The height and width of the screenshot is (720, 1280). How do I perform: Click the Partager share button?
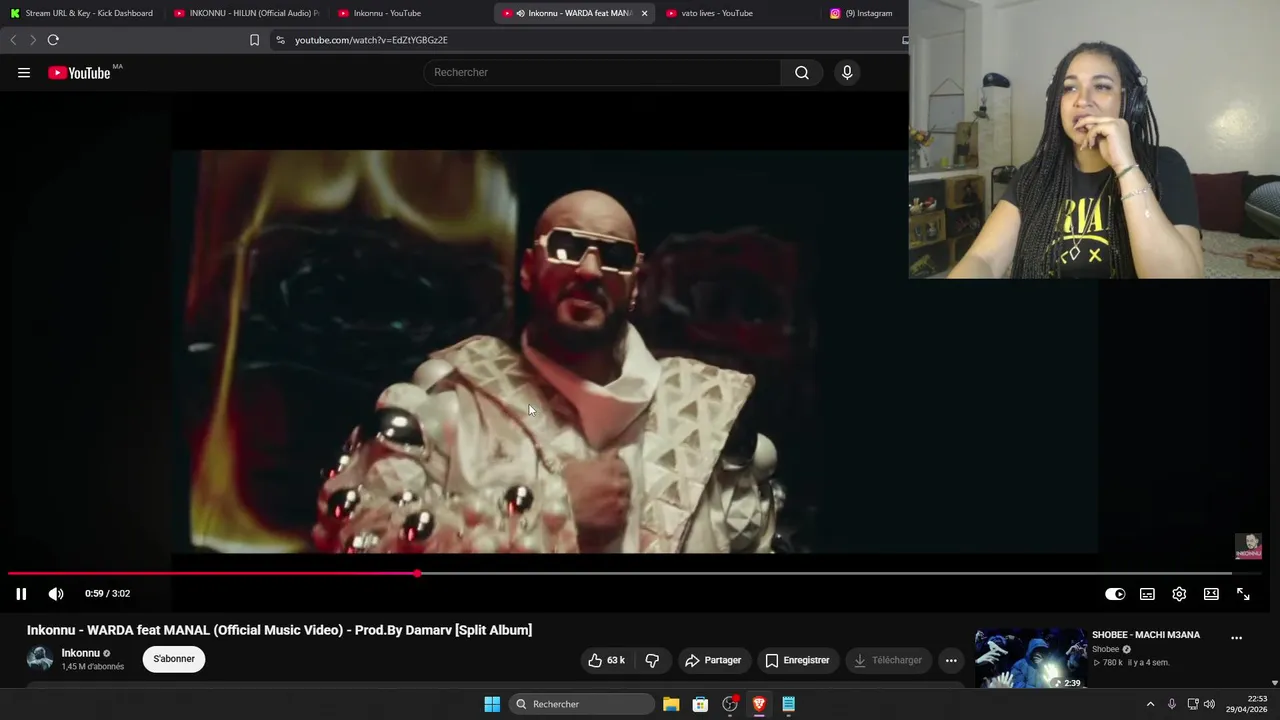coord(713,660)
